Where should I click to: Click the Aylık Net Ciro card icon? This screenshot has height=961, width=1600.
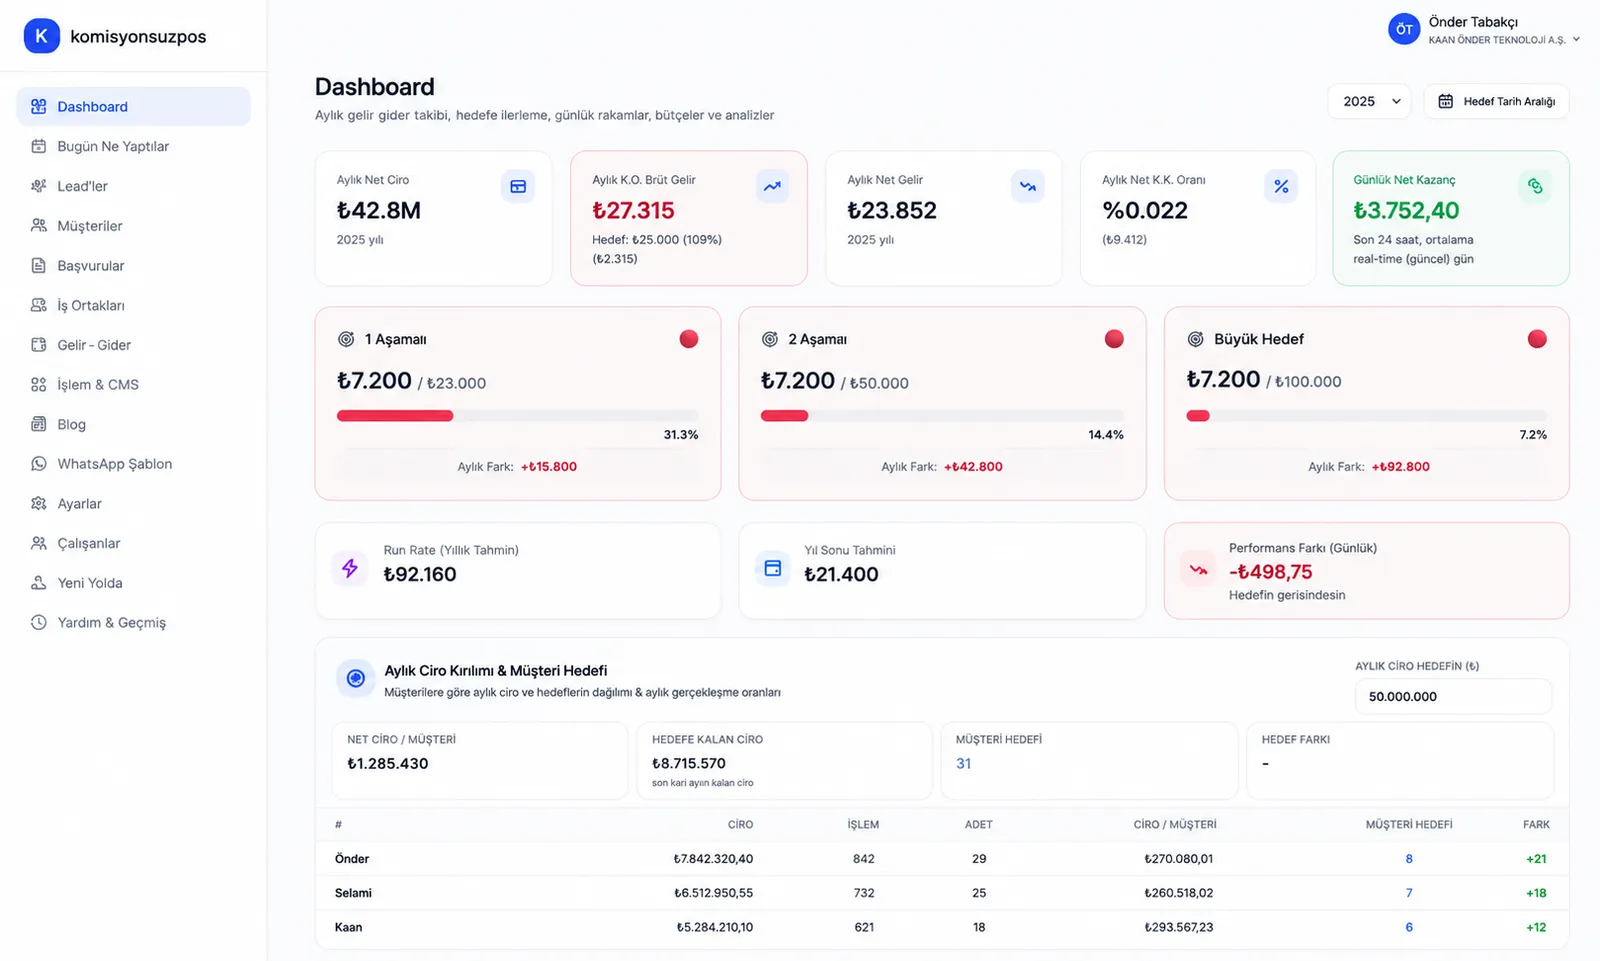tap(518, 186)
